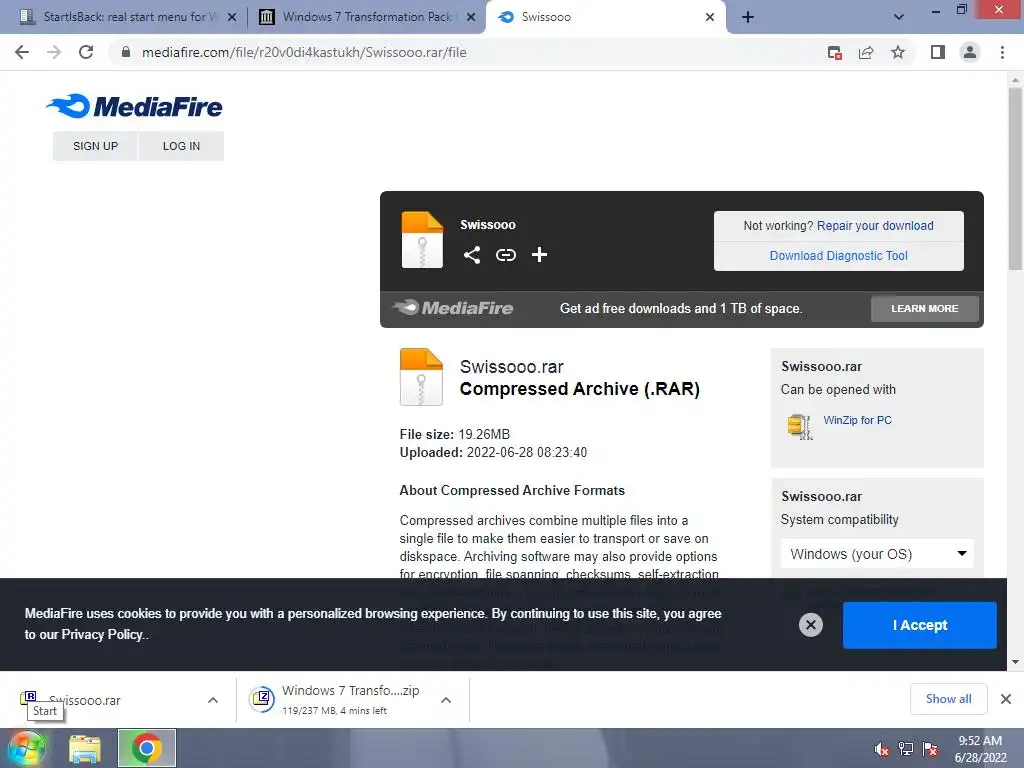Click the Uploaded: 2022-06-28 08:23:40 text

point(493,452)
